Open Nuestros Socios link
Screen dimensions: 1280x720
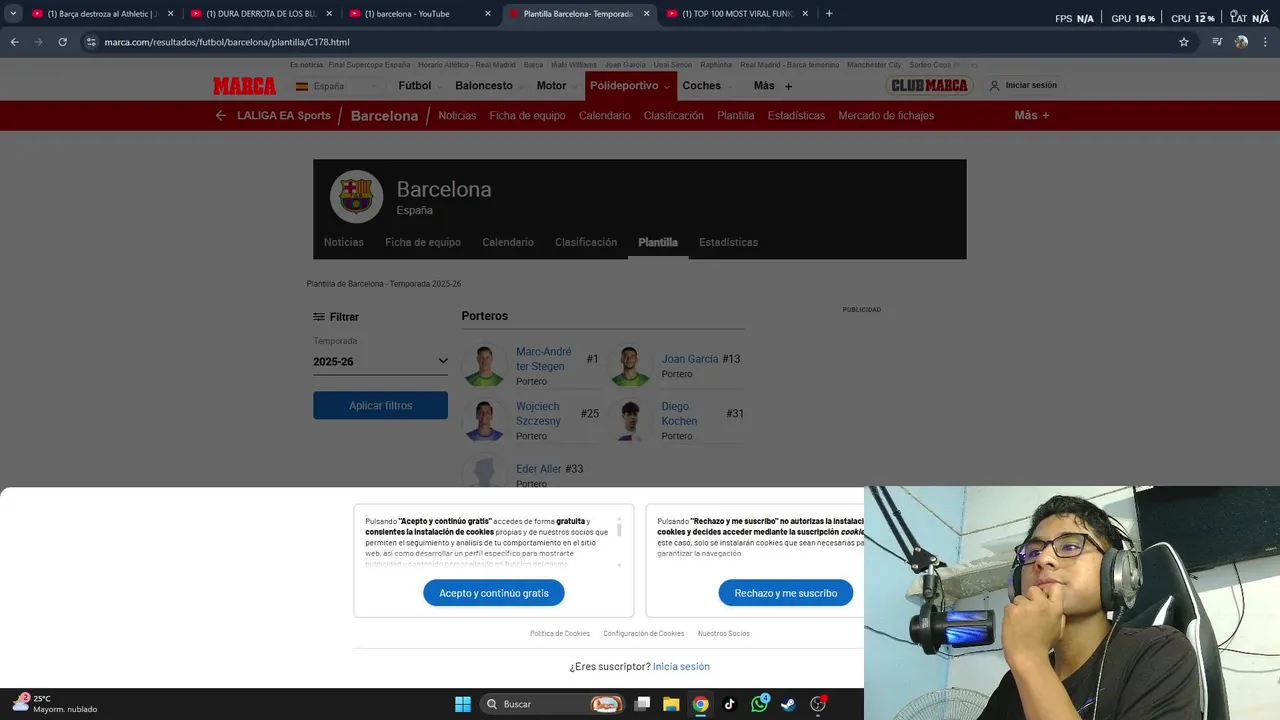click(724, 633)
